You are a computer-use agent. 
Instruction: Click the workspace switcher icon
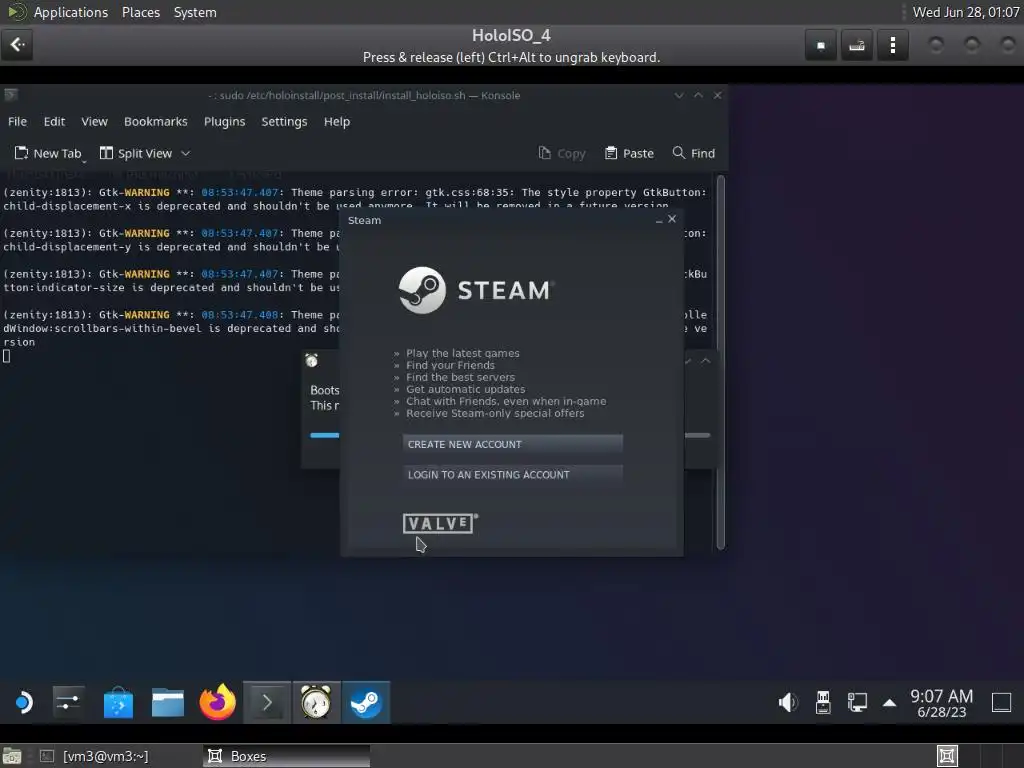pos(947,756)
